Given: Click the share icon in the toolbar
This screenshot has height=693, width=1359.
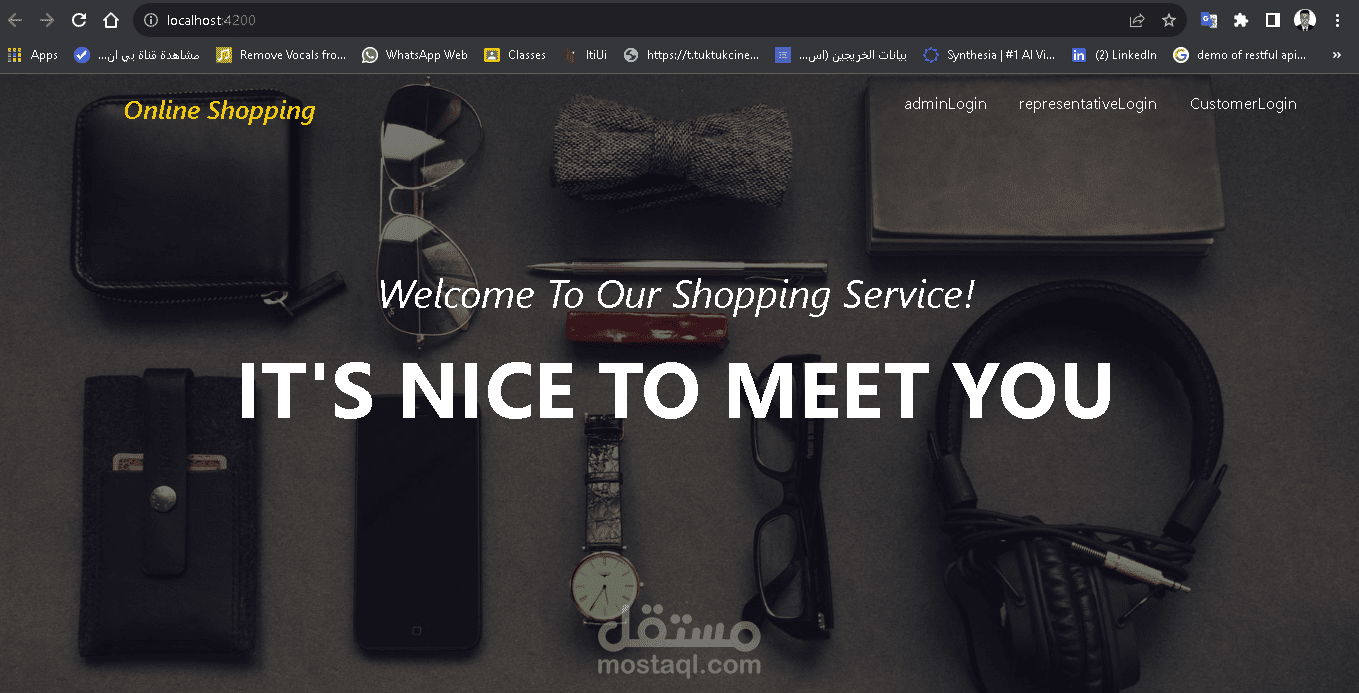Looking at the screenshot, I should coord(1136,20).
